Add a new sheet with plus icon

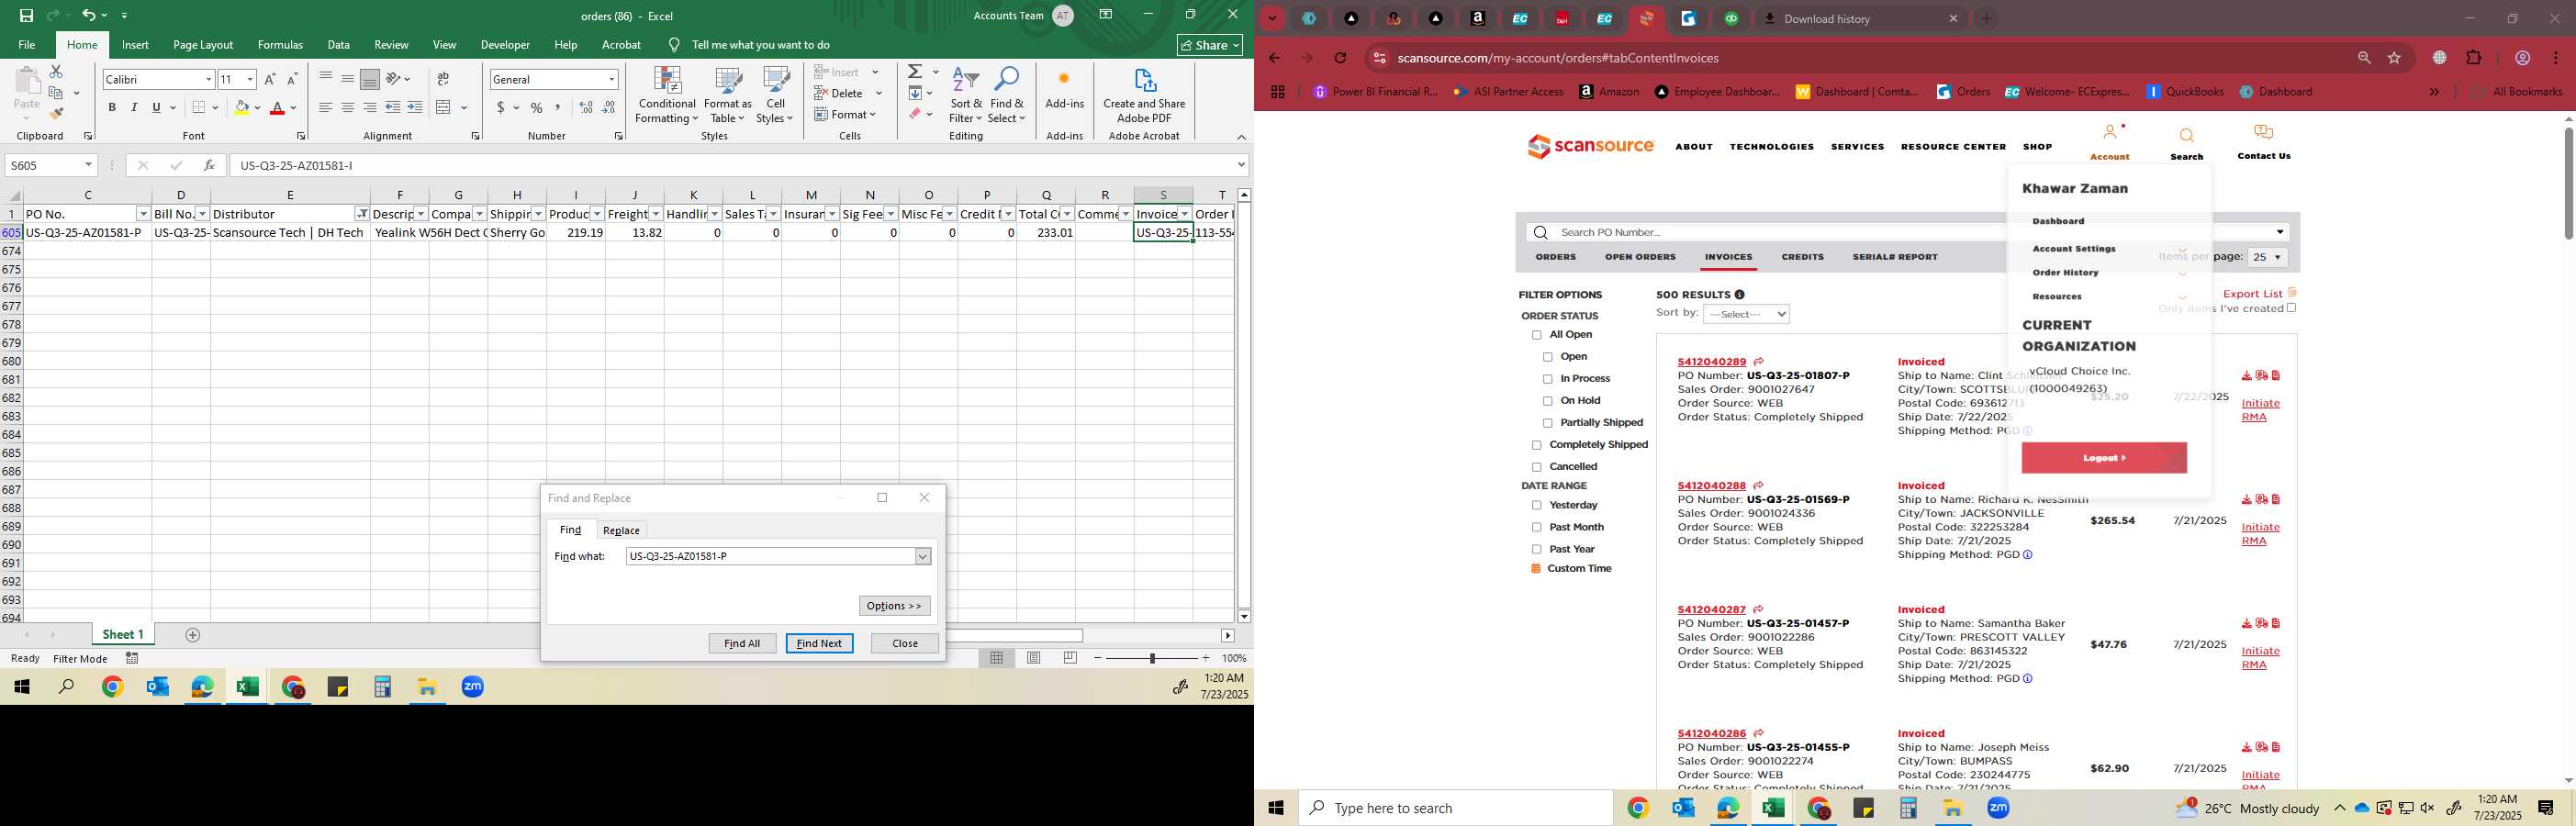[x=193, y=635]
